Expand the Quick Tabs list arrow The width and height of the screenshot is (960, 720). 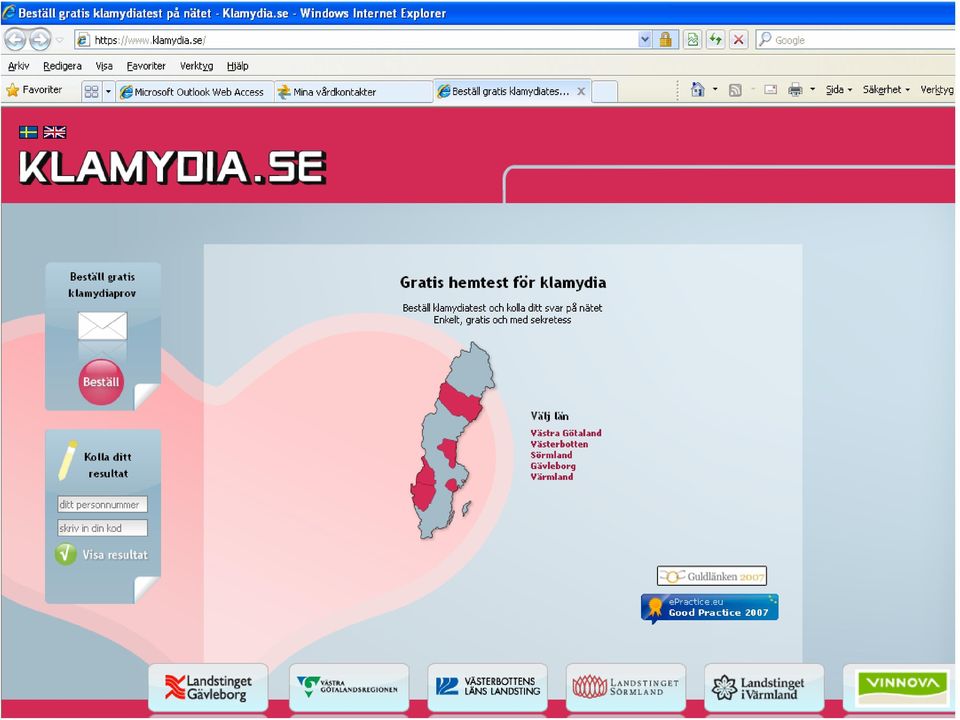108,92
